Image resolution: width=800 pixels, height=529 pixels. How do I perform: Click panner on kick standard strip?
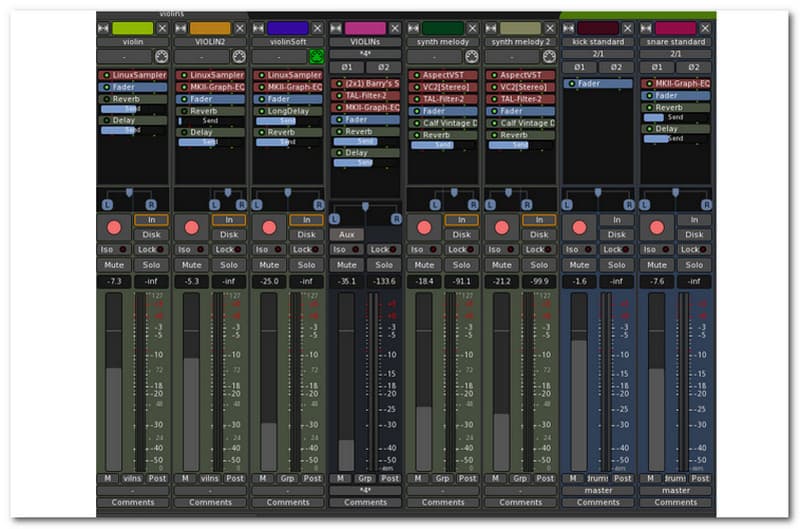pyautogui.click(x=598, y=199)
